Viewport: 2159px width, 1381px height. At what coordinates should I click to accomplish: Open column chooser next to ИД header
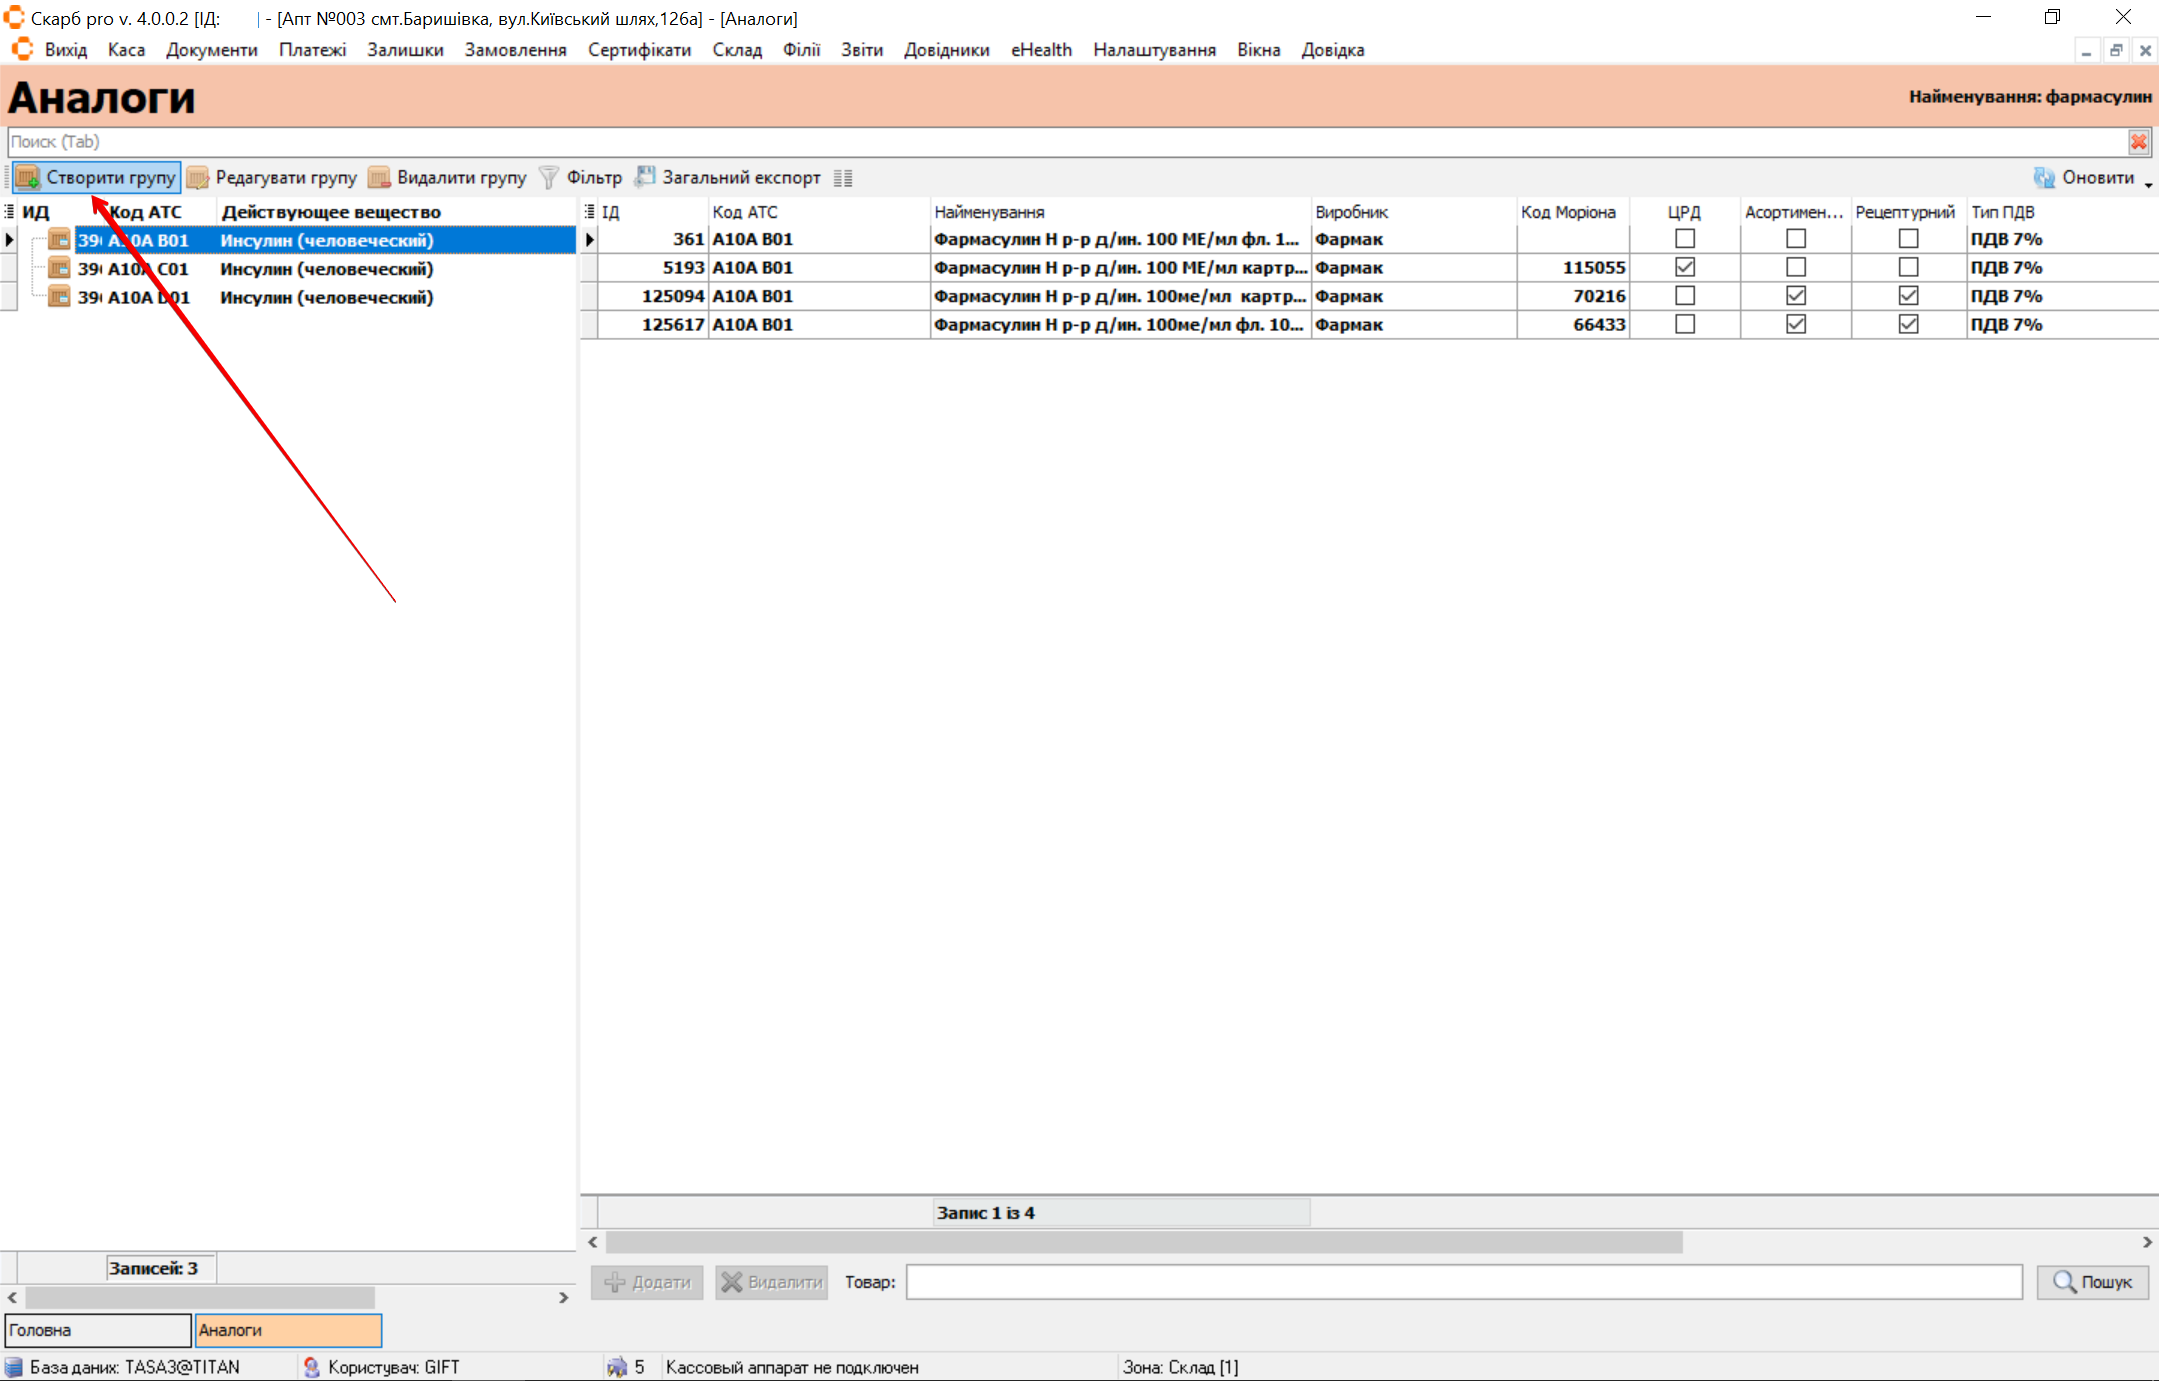[9, 212]
